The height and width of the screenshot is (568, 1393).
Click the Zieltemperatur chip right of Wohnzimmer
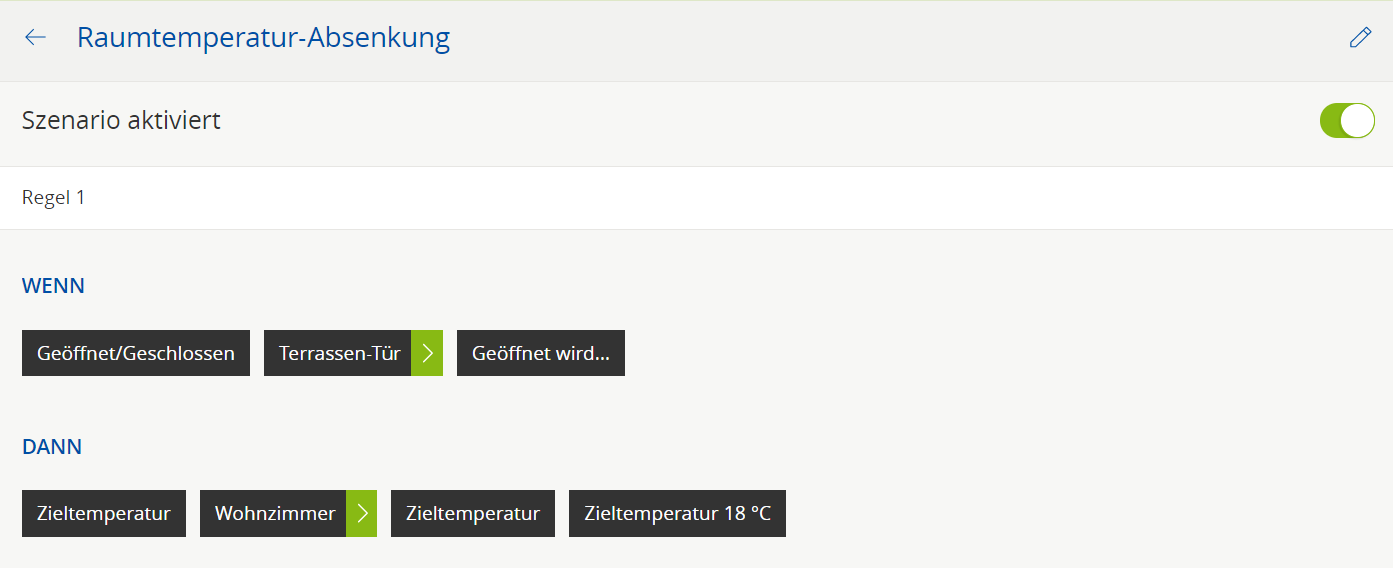click(x=473, y=514)
